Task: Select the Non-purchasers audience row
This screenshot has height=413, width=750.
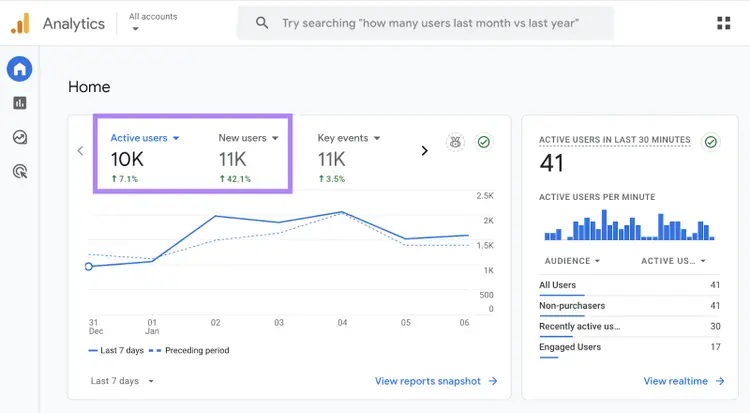Action: (x=629, y=306)
